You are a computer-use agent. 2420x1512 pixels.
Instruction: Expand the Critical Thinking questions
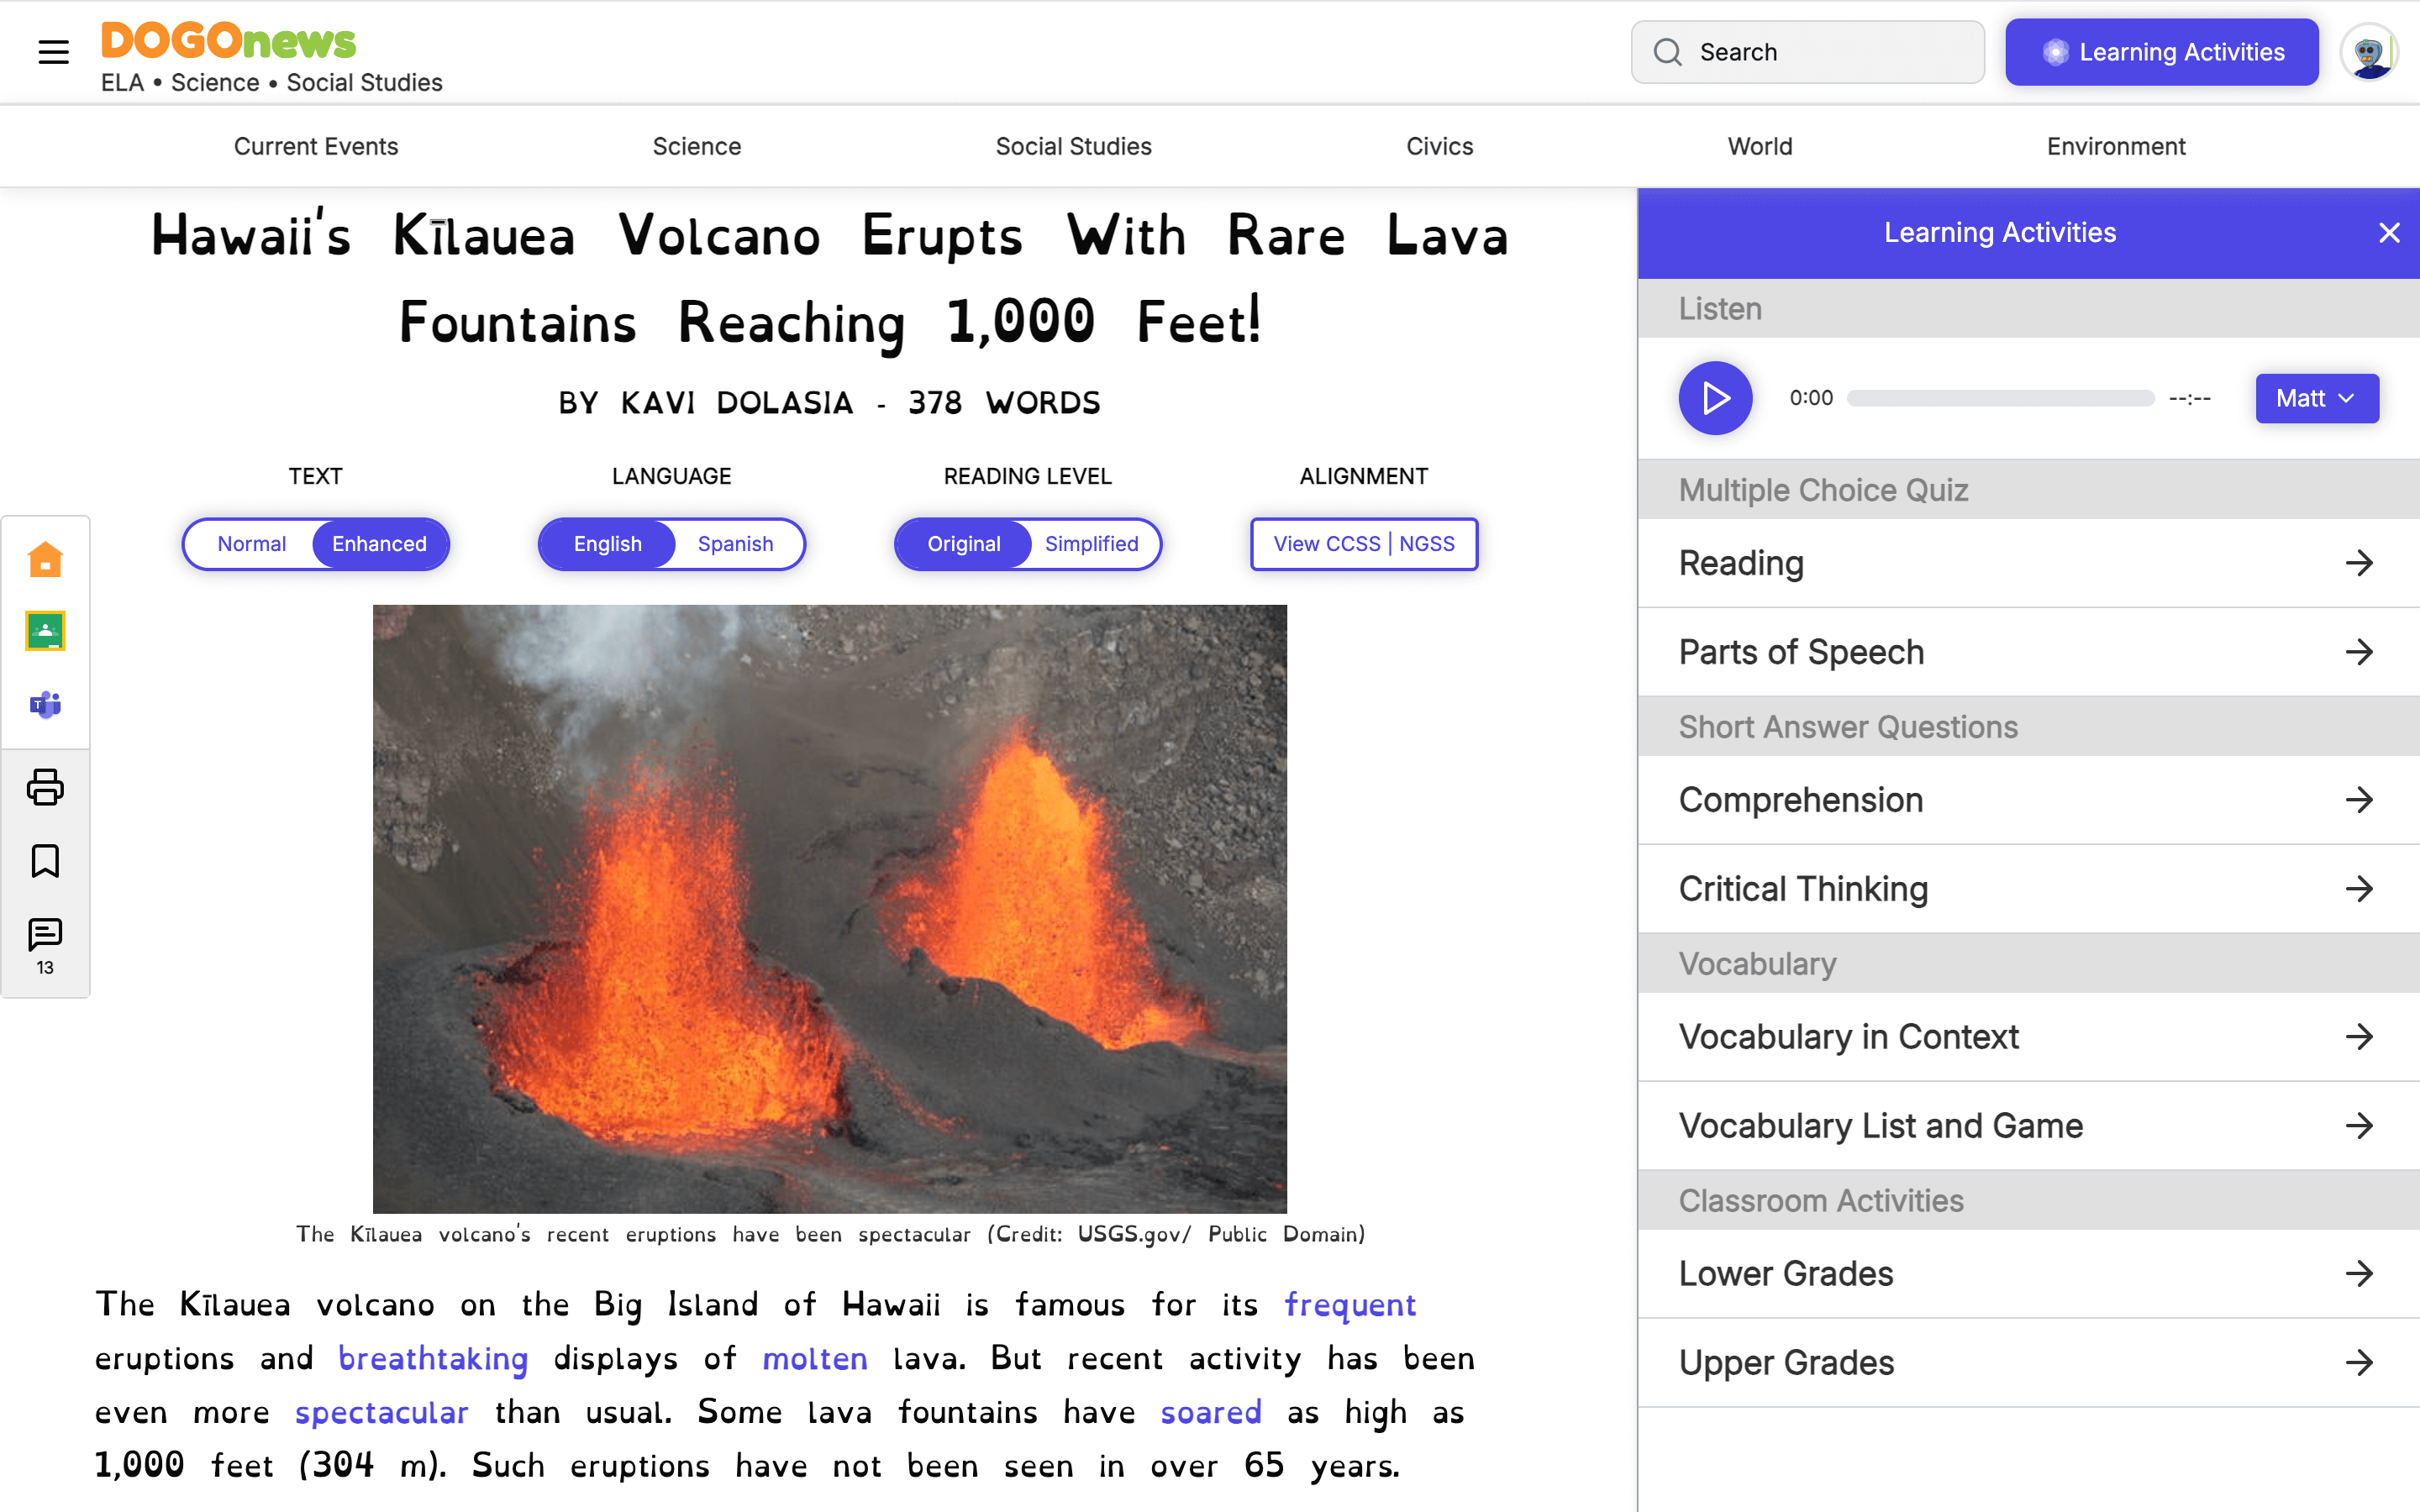tap(2027, 888)
